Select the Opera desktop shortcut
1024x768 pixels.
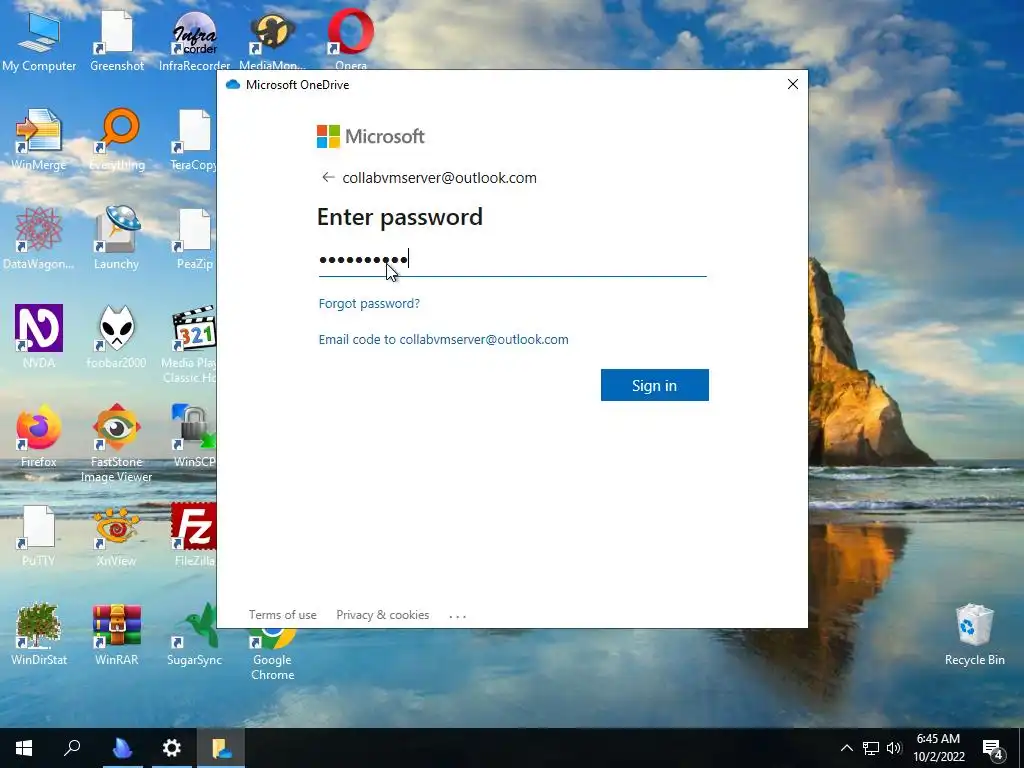coord(351,38)
